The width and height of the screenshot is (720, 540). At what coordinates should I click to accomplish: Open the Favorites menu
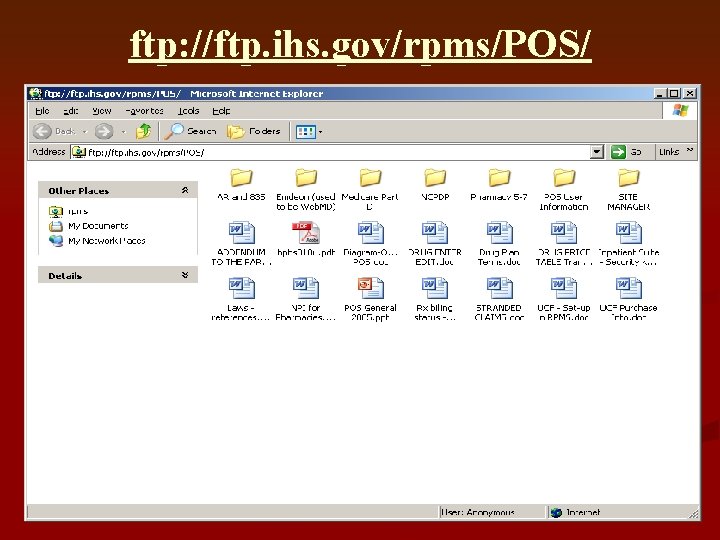pos(144,111)
